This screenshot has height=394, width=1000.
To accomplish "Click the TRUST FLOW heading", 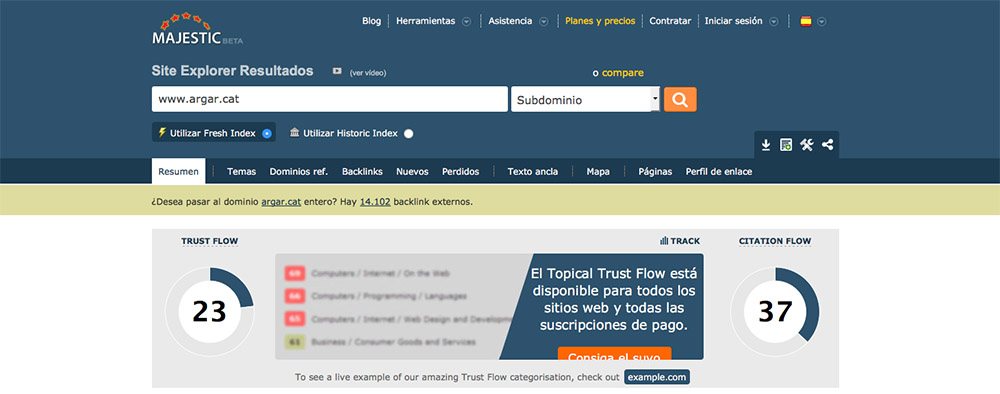I will coord(210,241).
